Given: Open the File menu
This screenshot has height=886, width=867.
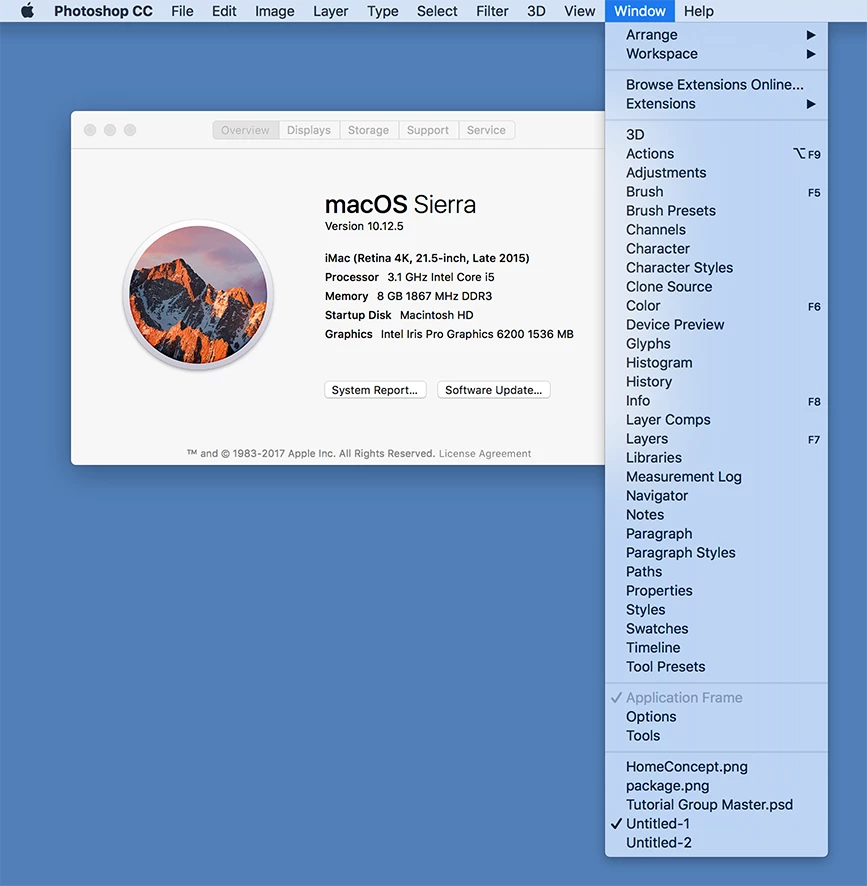Looking at the screenshot, I should 182,11.
